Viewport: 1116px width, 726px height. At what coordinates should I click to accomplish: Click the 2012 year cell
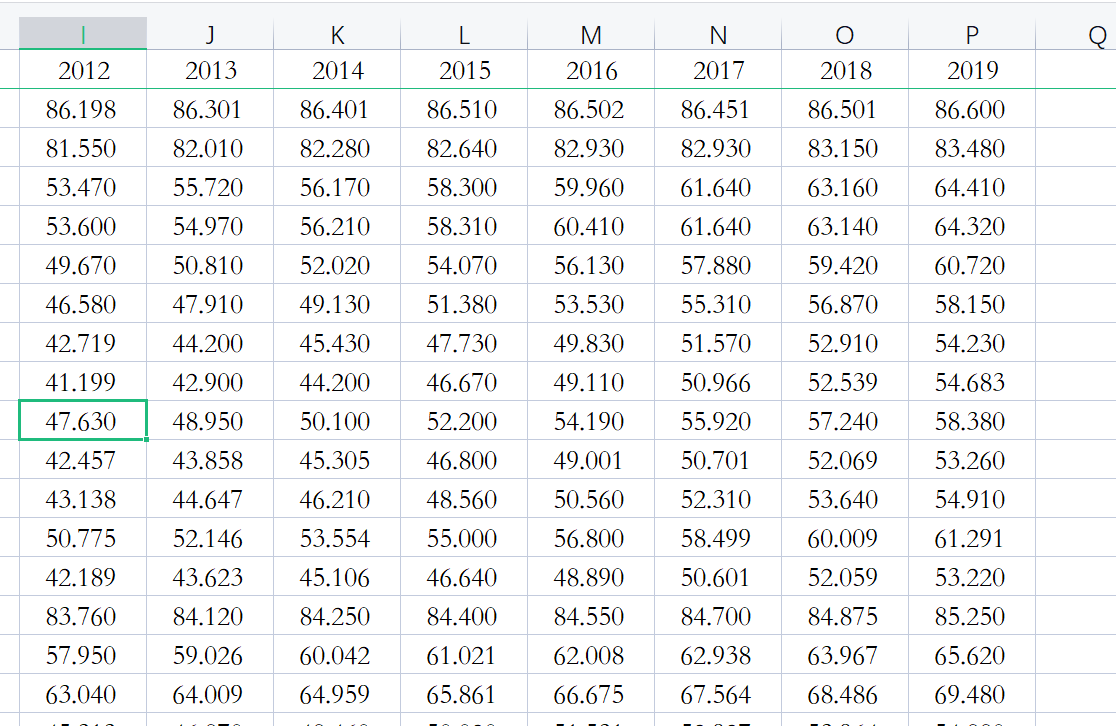tap(83, 70)
